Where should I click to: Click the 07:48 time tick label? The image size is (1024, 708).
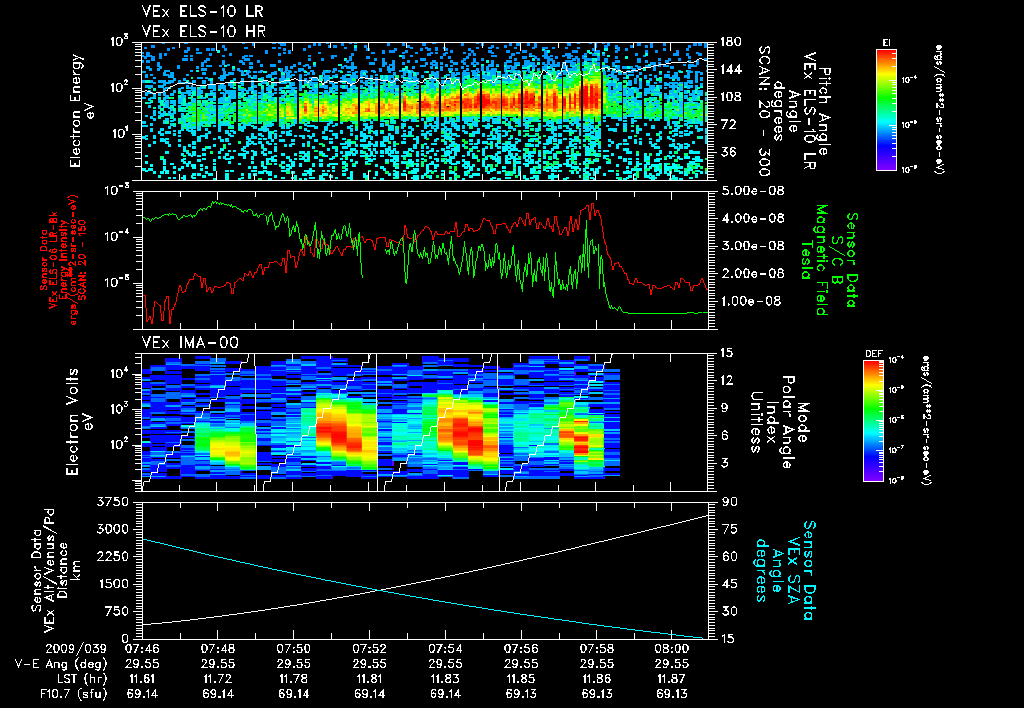218,649
